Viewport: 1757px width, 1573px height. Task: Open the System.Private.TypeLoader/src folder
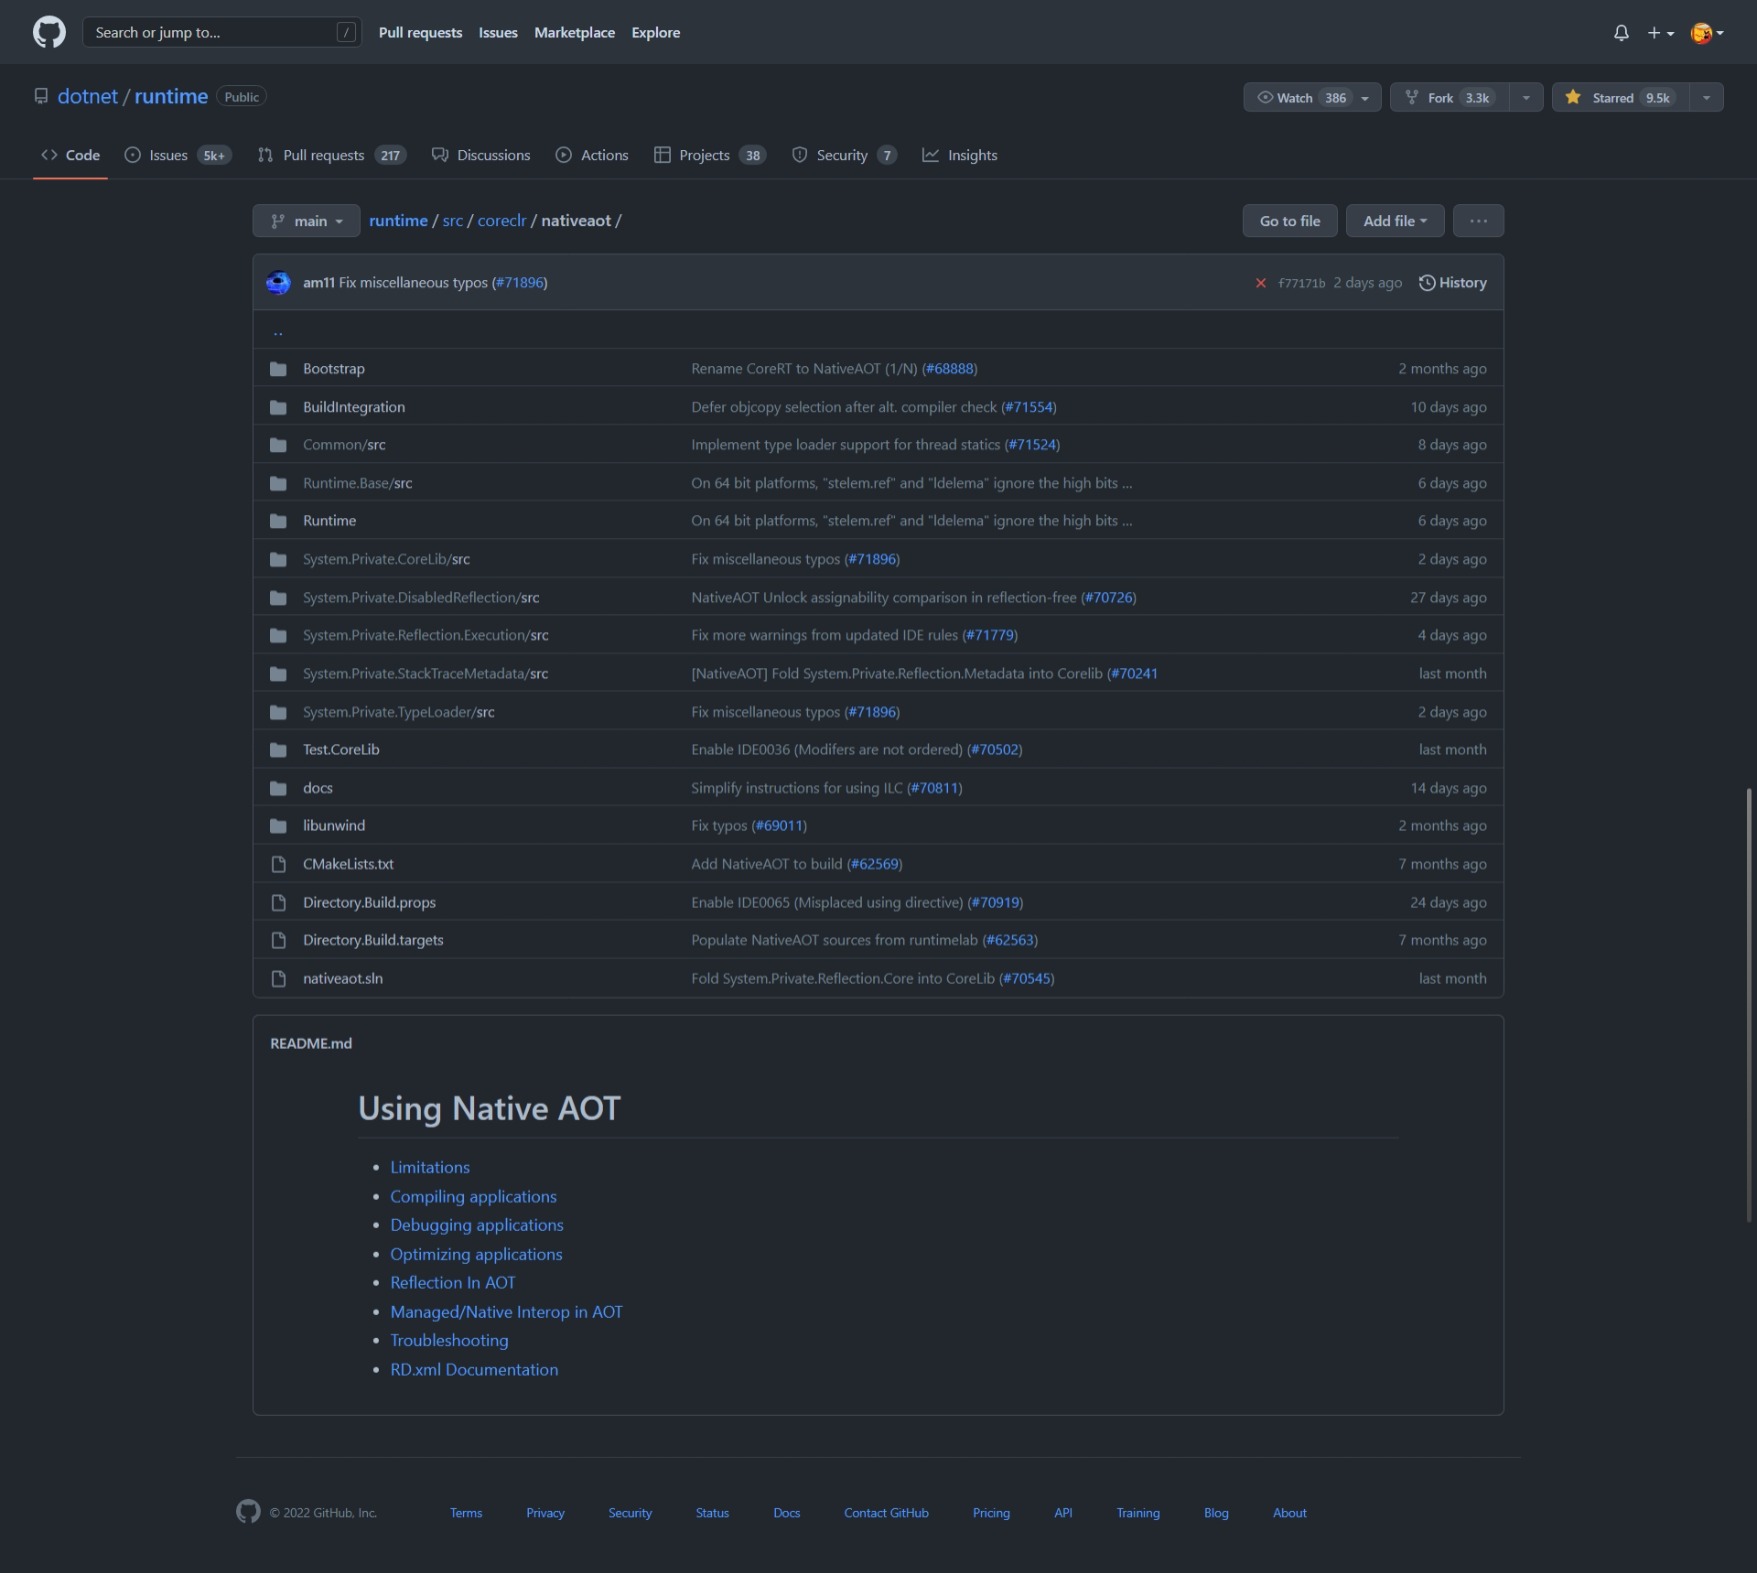pos(398,712)
